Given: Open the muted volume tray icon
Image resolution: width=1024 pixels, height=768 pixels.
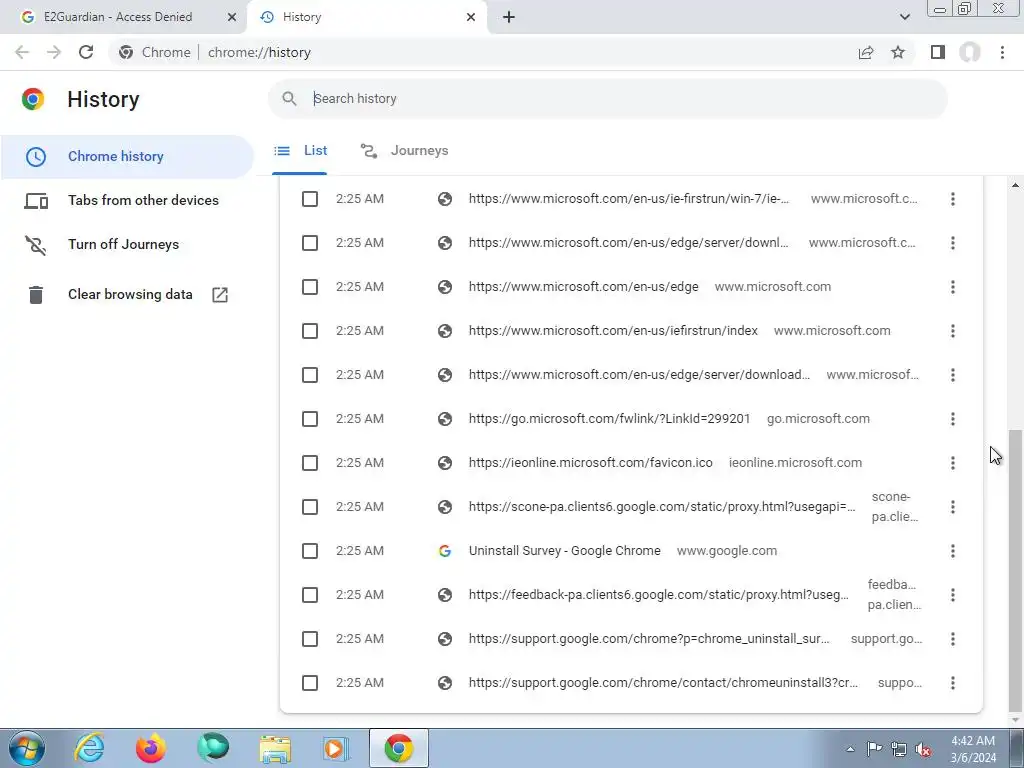Looking at the screenshot, I should point(923,750).
